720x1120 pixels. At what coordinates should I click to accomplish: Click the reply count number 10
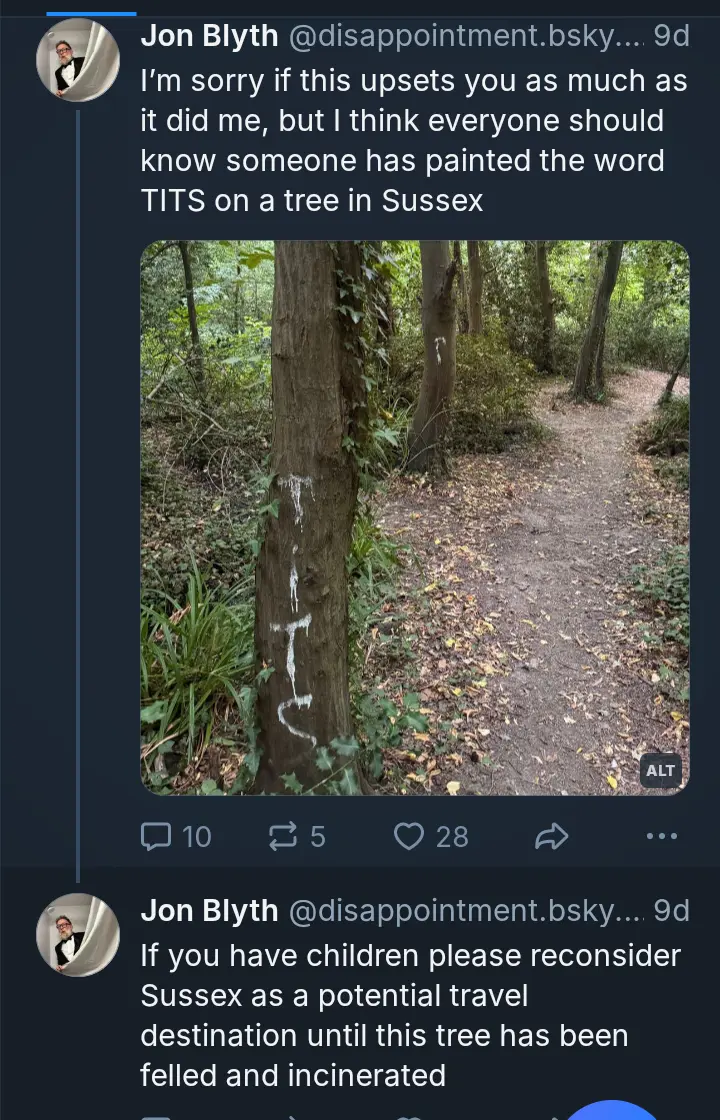(197, 836)
